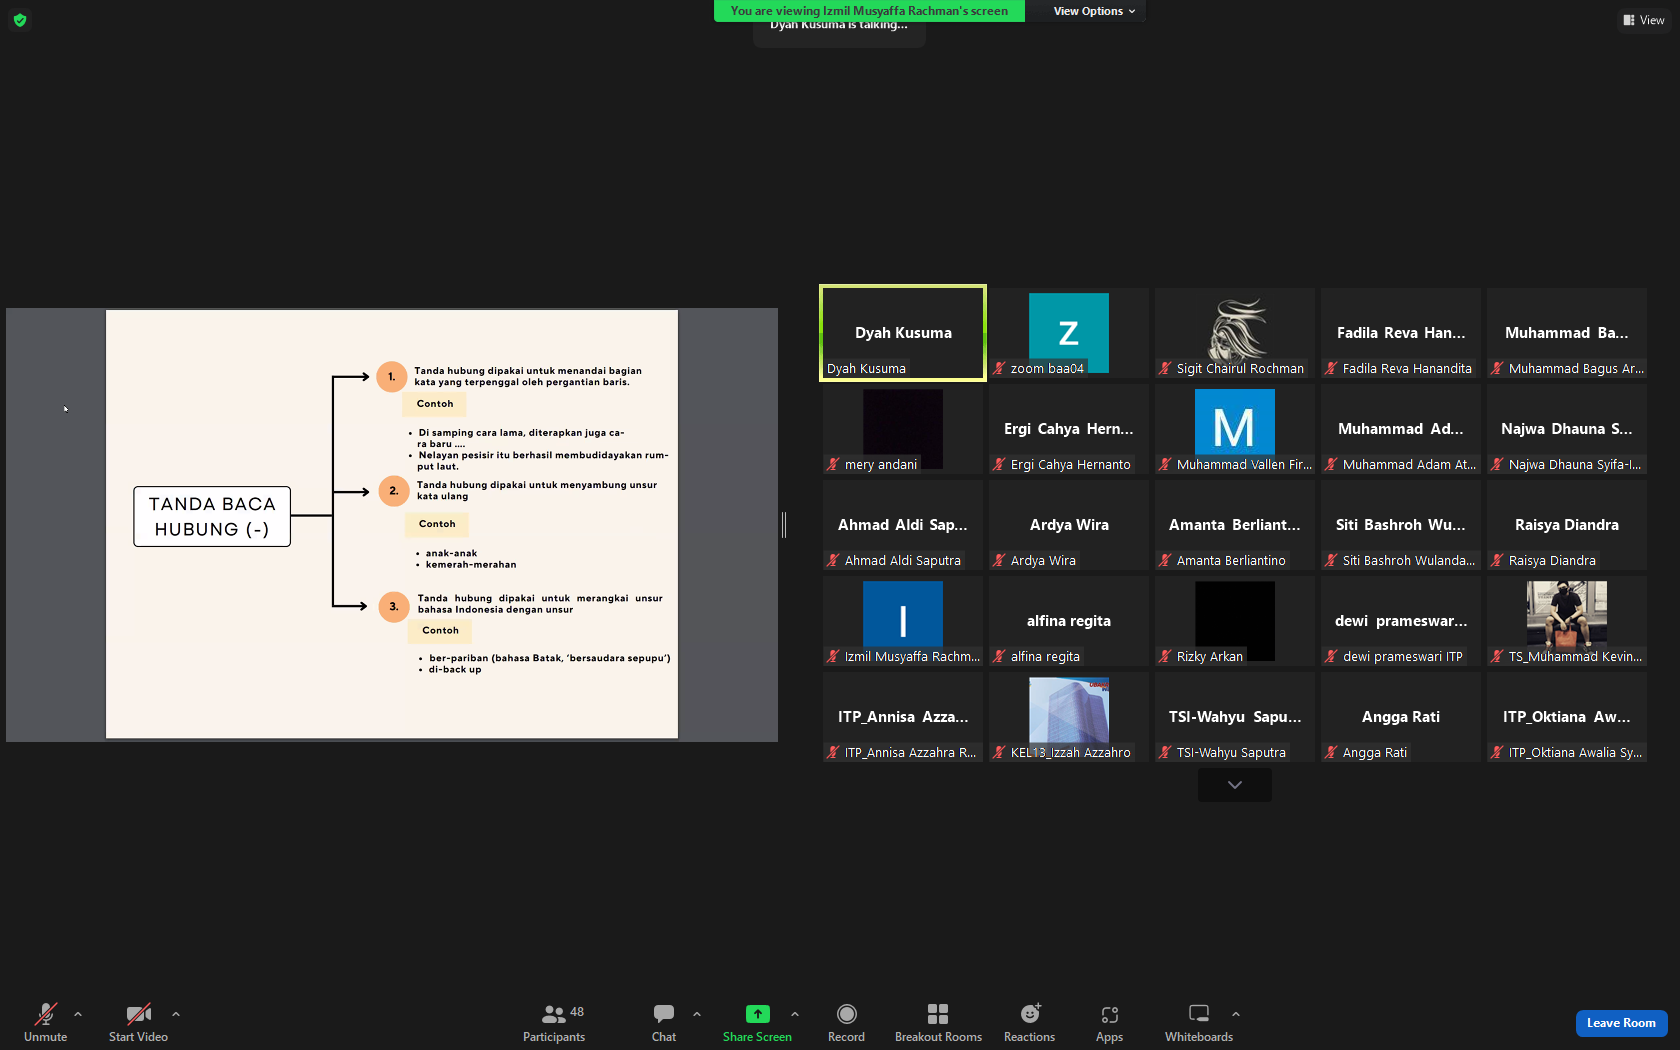
Task: Click the green Share Screen icon
Action: pyautogui.click(x=758, y=1014)
